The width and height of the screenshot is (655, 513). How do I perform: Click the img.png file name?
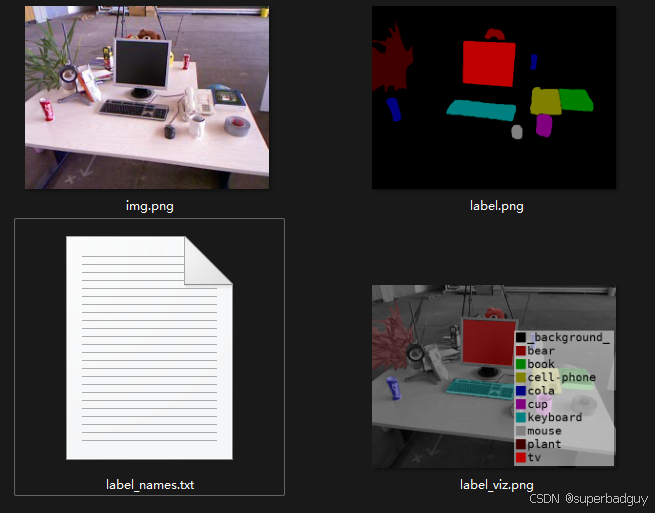coord(150,206)
